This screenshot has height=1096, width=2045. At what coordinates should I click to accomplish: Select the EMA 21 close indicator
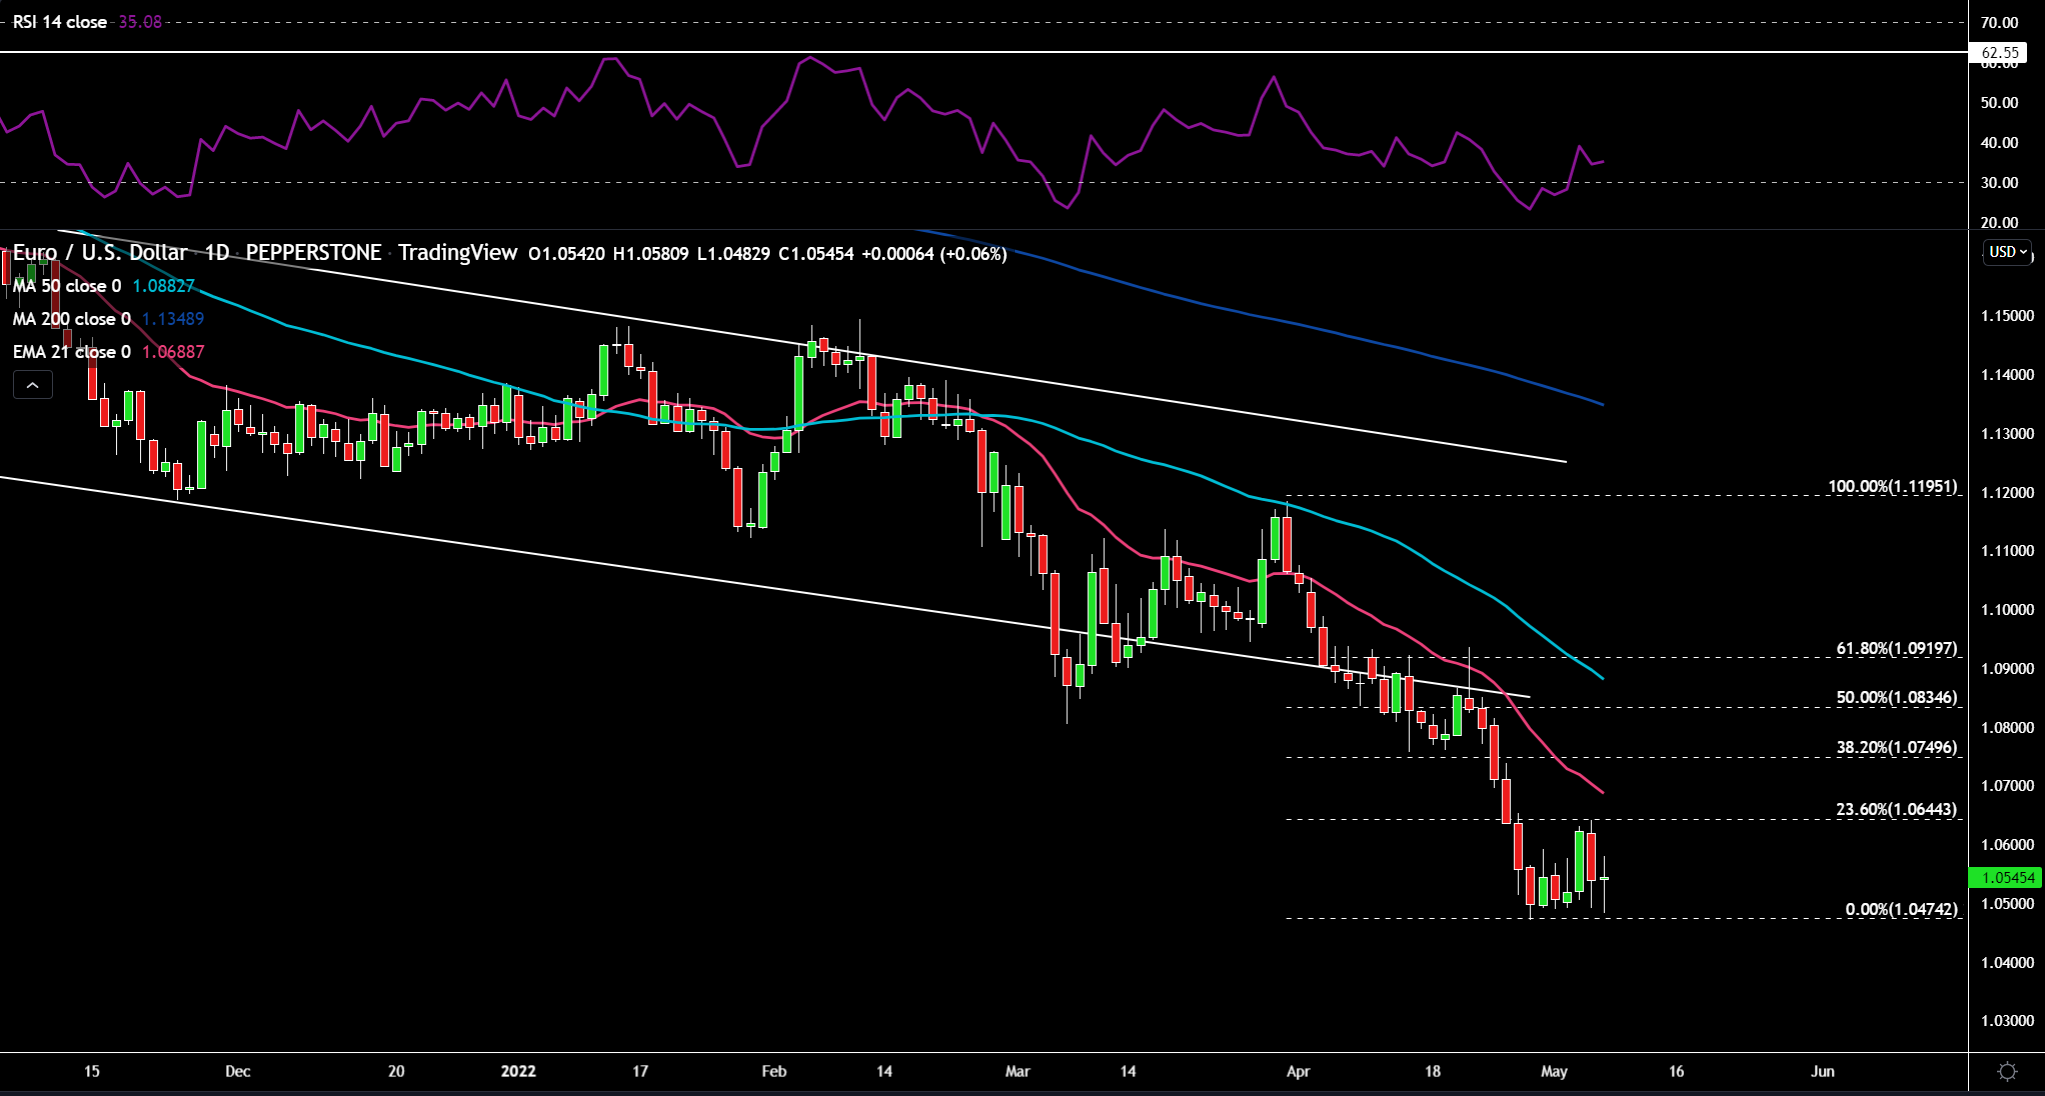(71, 352)
